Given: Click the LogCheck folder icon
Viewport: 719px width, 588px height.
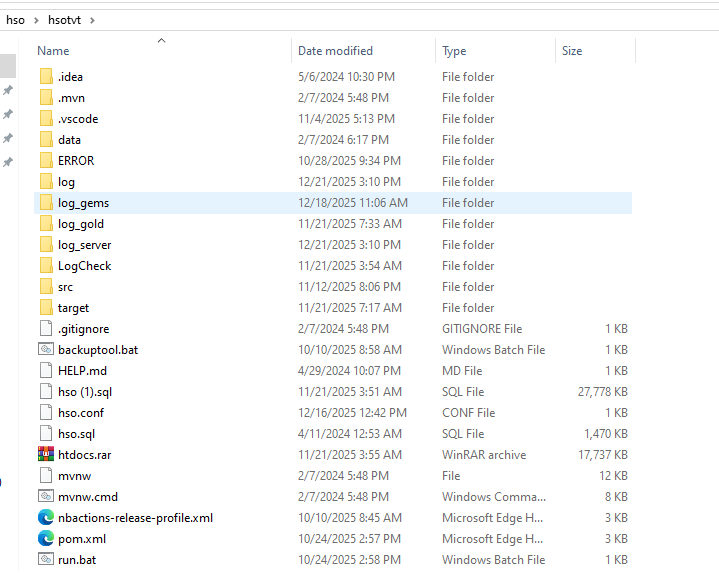Looking at the screenshot, I should [46, 266].
